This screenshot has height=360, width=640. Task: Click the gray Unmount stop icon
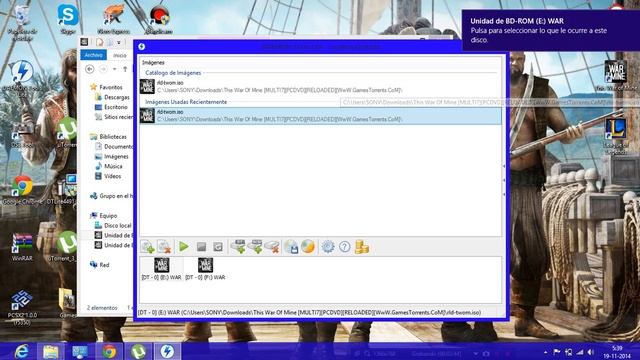201,247
